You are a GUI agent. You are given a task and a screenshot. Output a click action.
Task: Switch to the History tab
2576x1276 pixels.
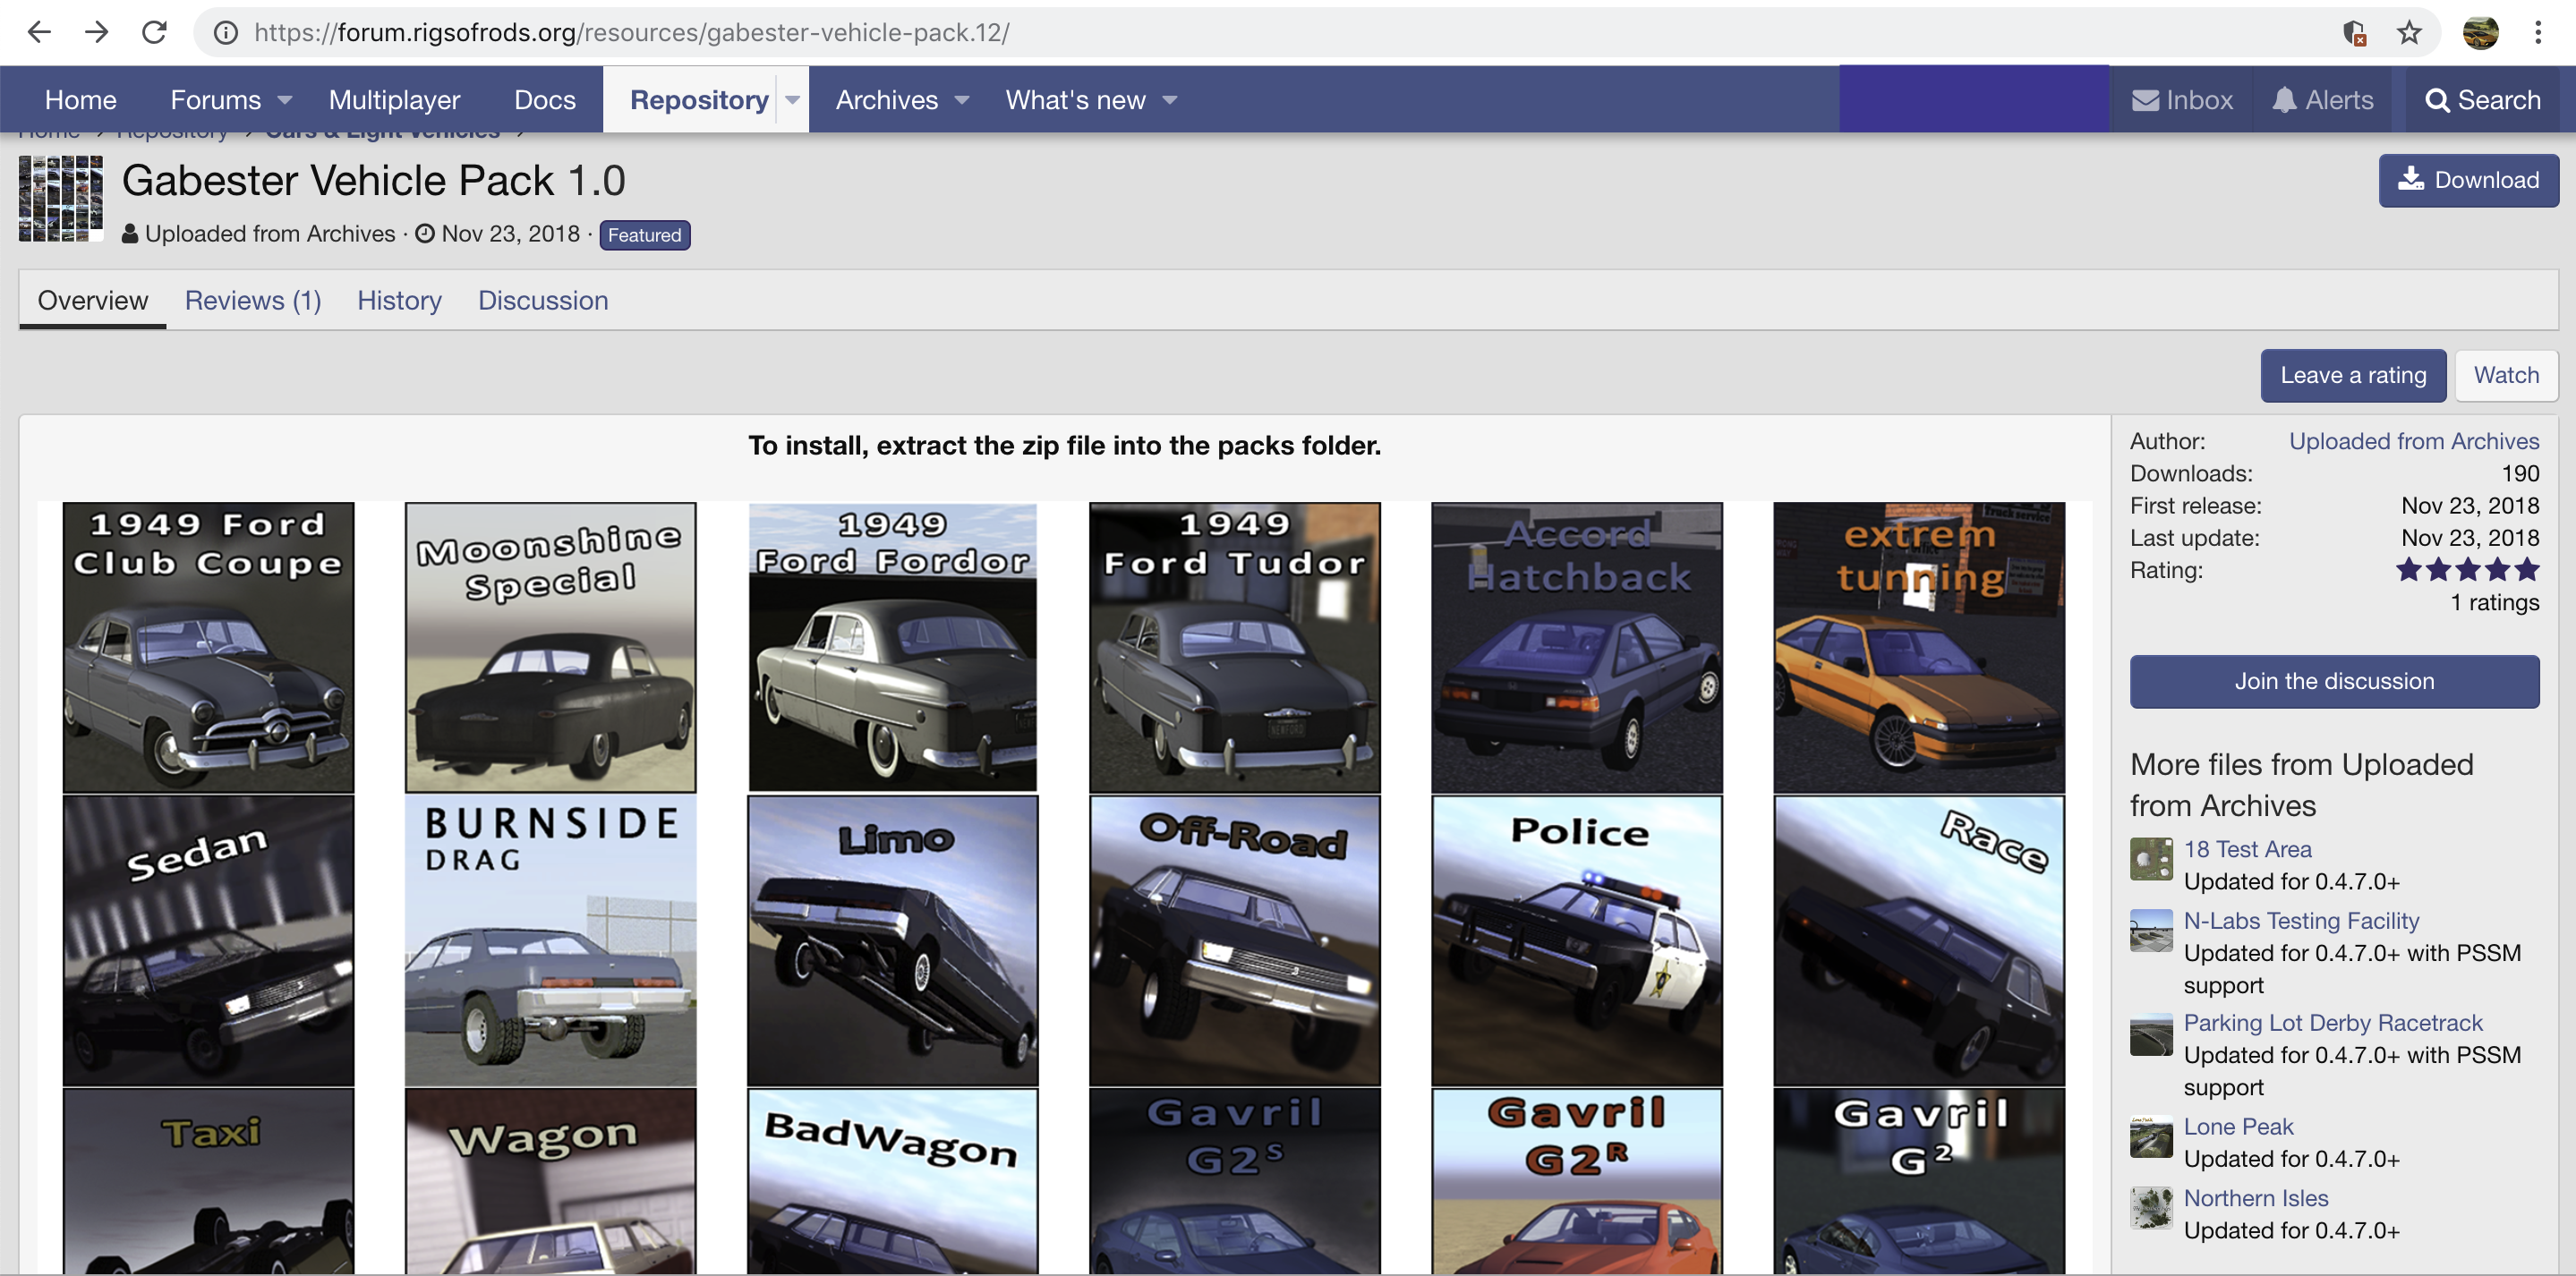coord(399,301)
